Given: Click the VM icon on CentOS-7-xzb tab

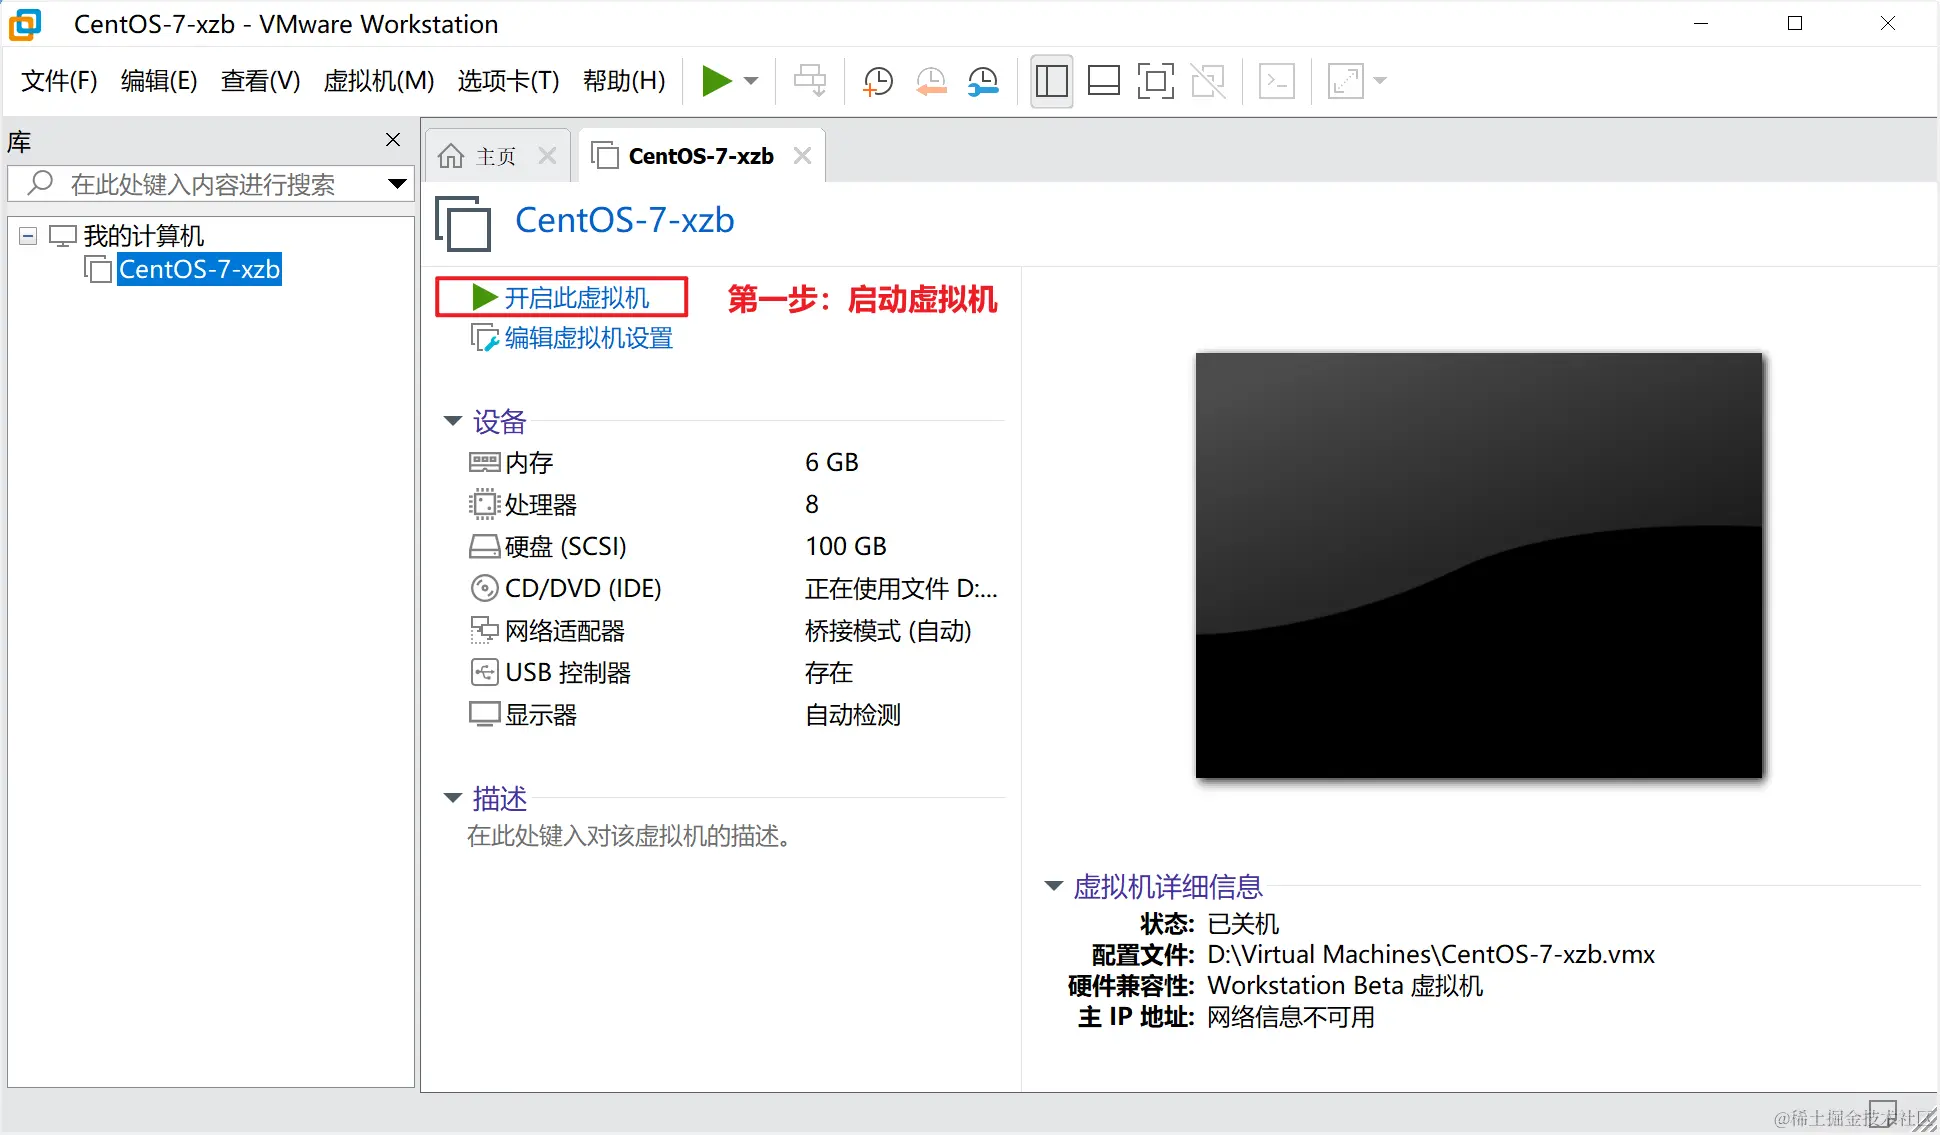Looking at the screenshot, I should click(x=604, y=155).
